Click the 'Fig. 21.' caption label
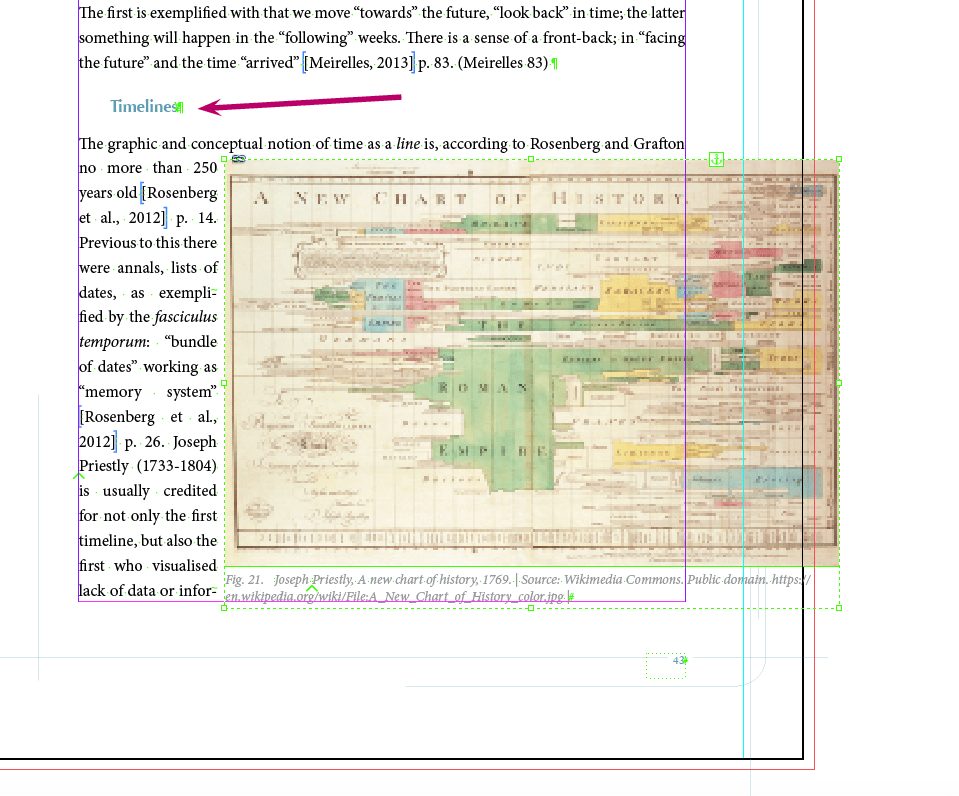This screenshot has width=959, height=796. coord(244,580)
